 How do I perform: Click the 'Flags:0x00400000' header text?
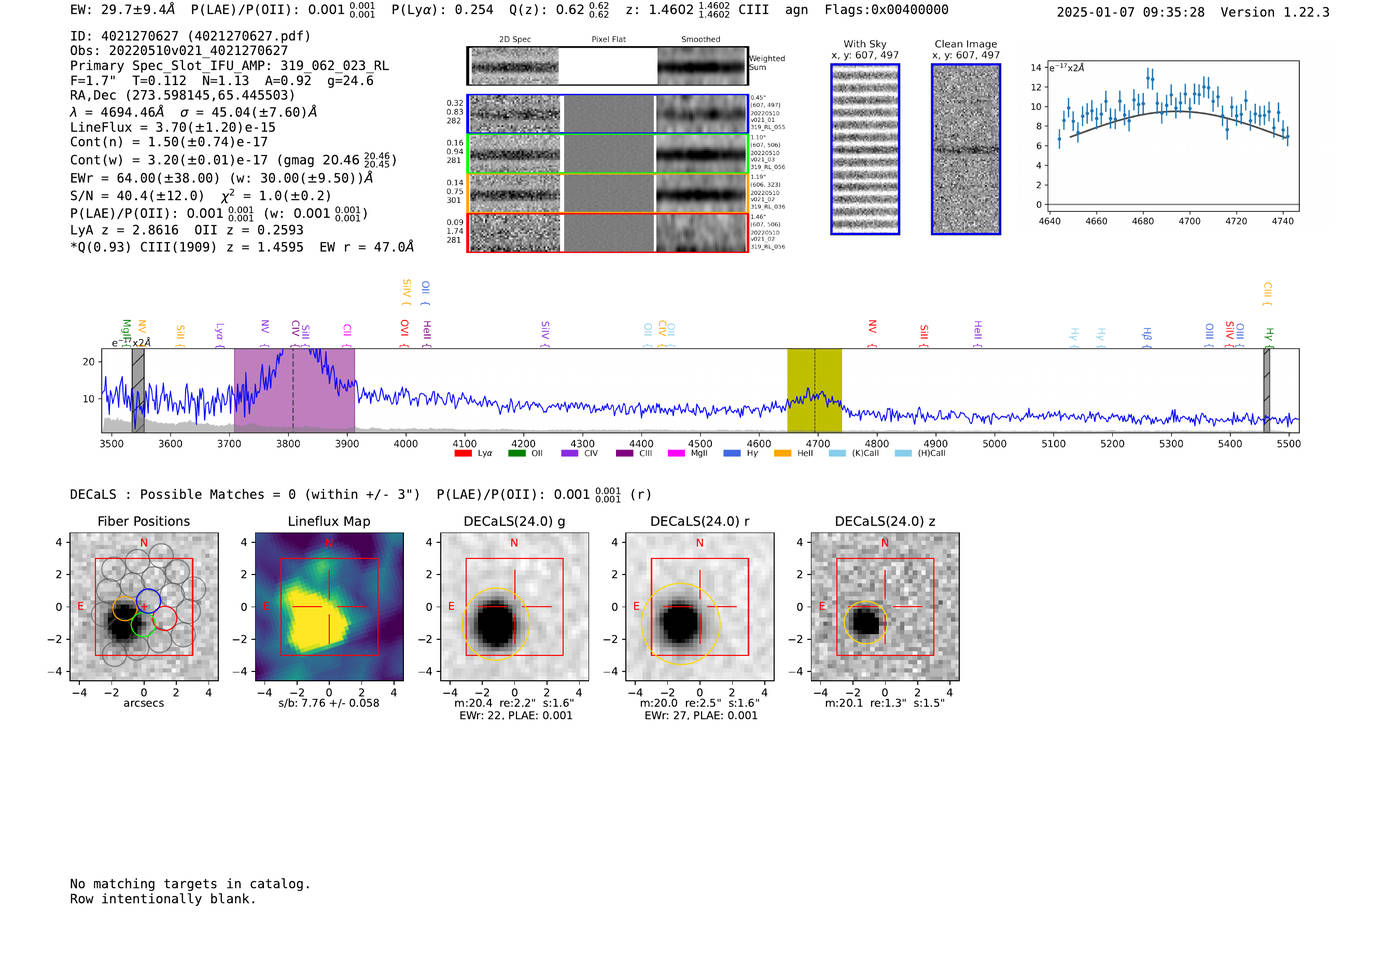[x=887, y=10]
